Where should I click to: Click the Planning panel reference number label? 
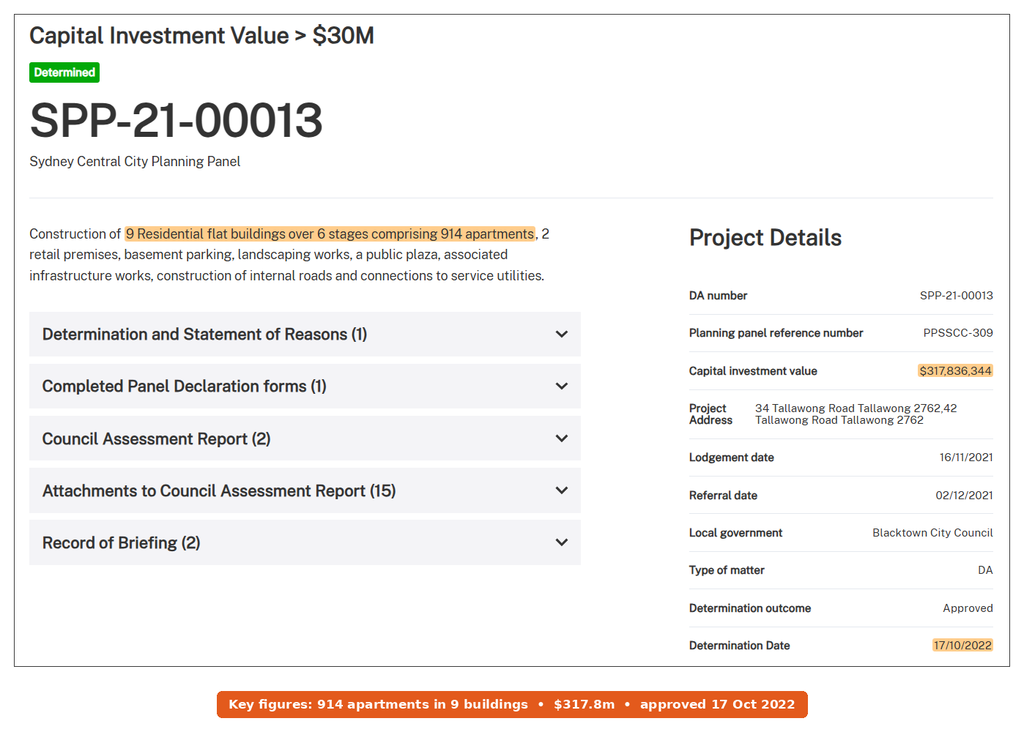pos(776,333)
